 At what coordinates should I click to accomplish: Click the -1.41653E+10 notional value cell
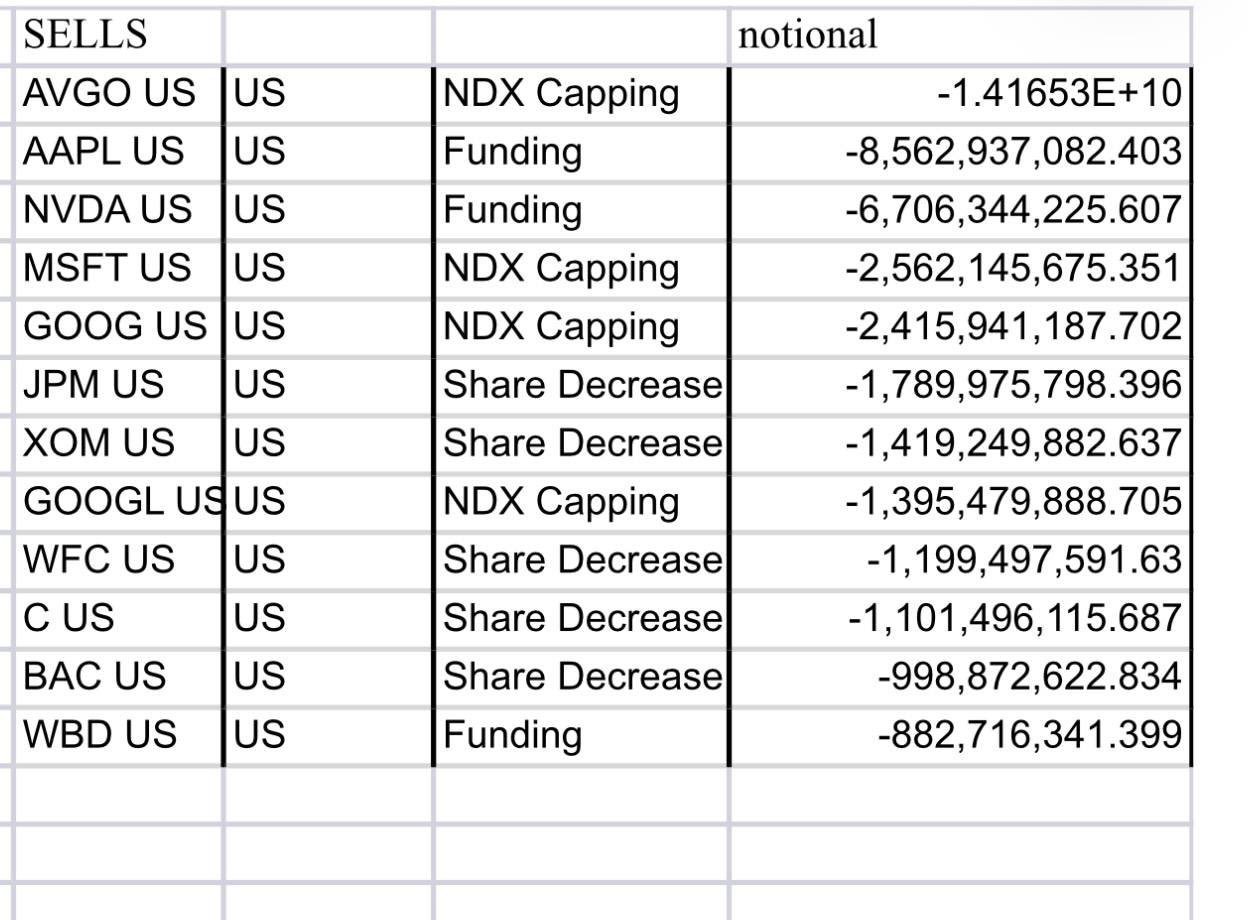pos(960,94)
